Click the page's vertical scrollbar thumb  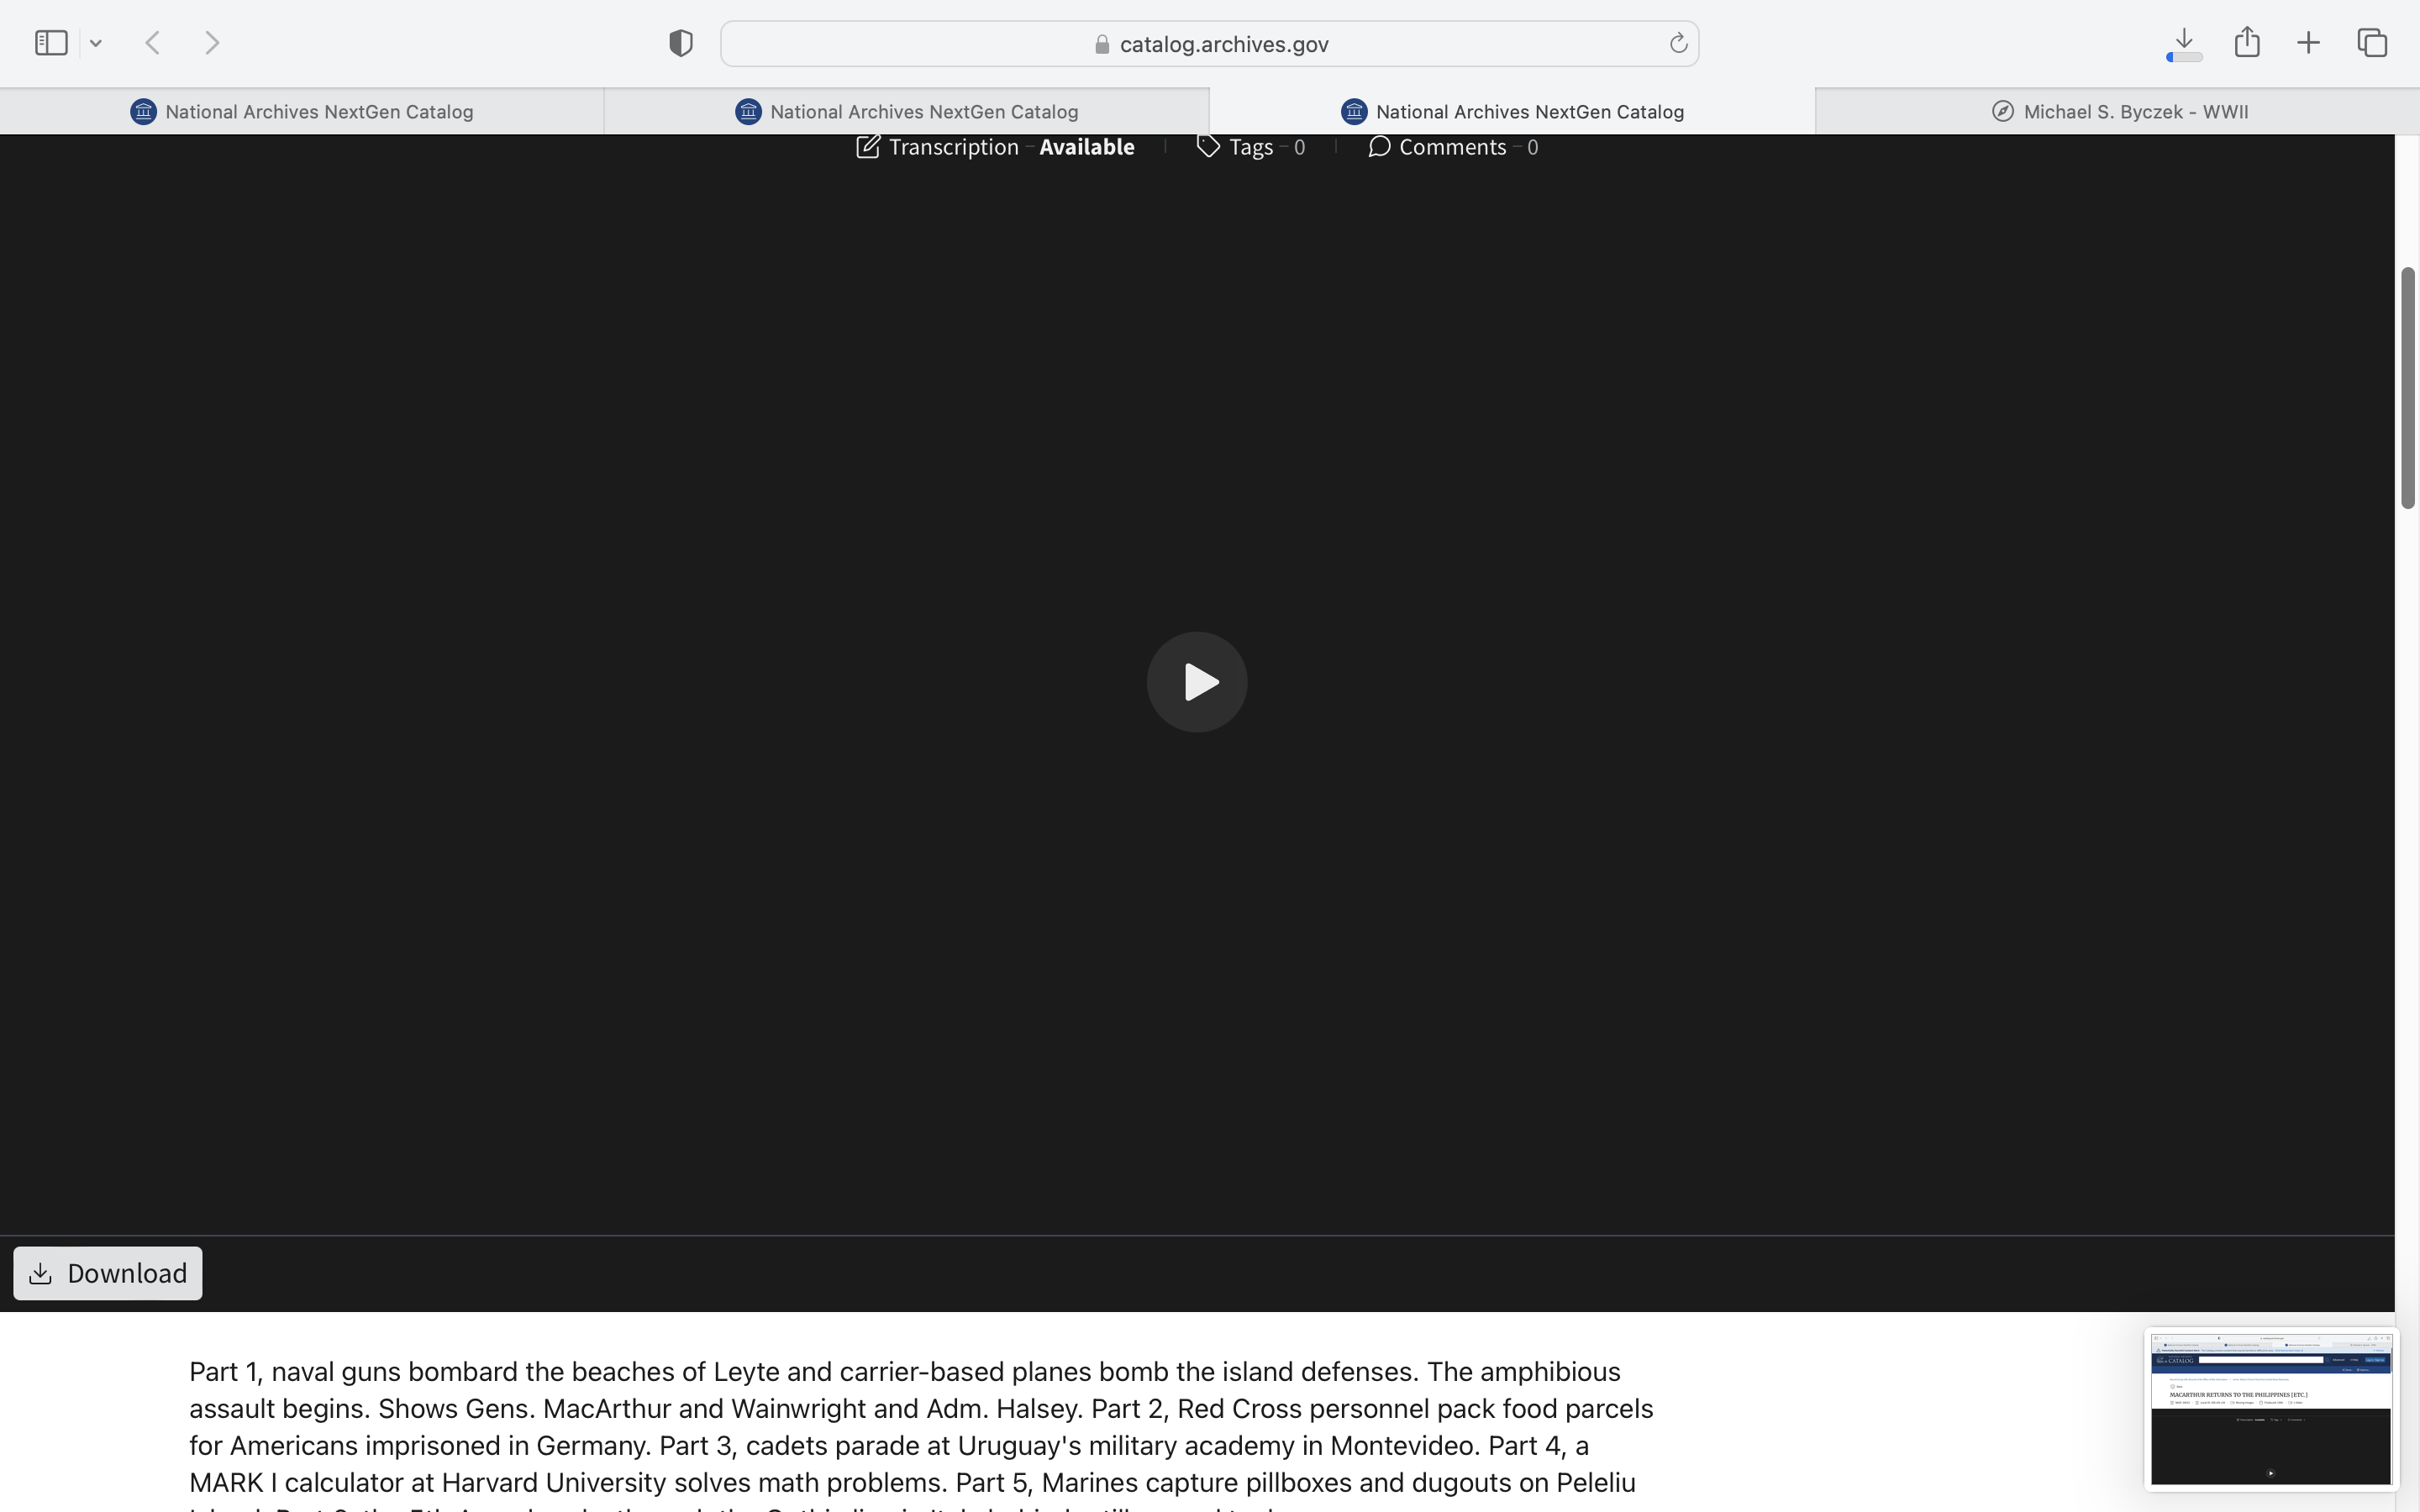click(x=2407, y=388)
